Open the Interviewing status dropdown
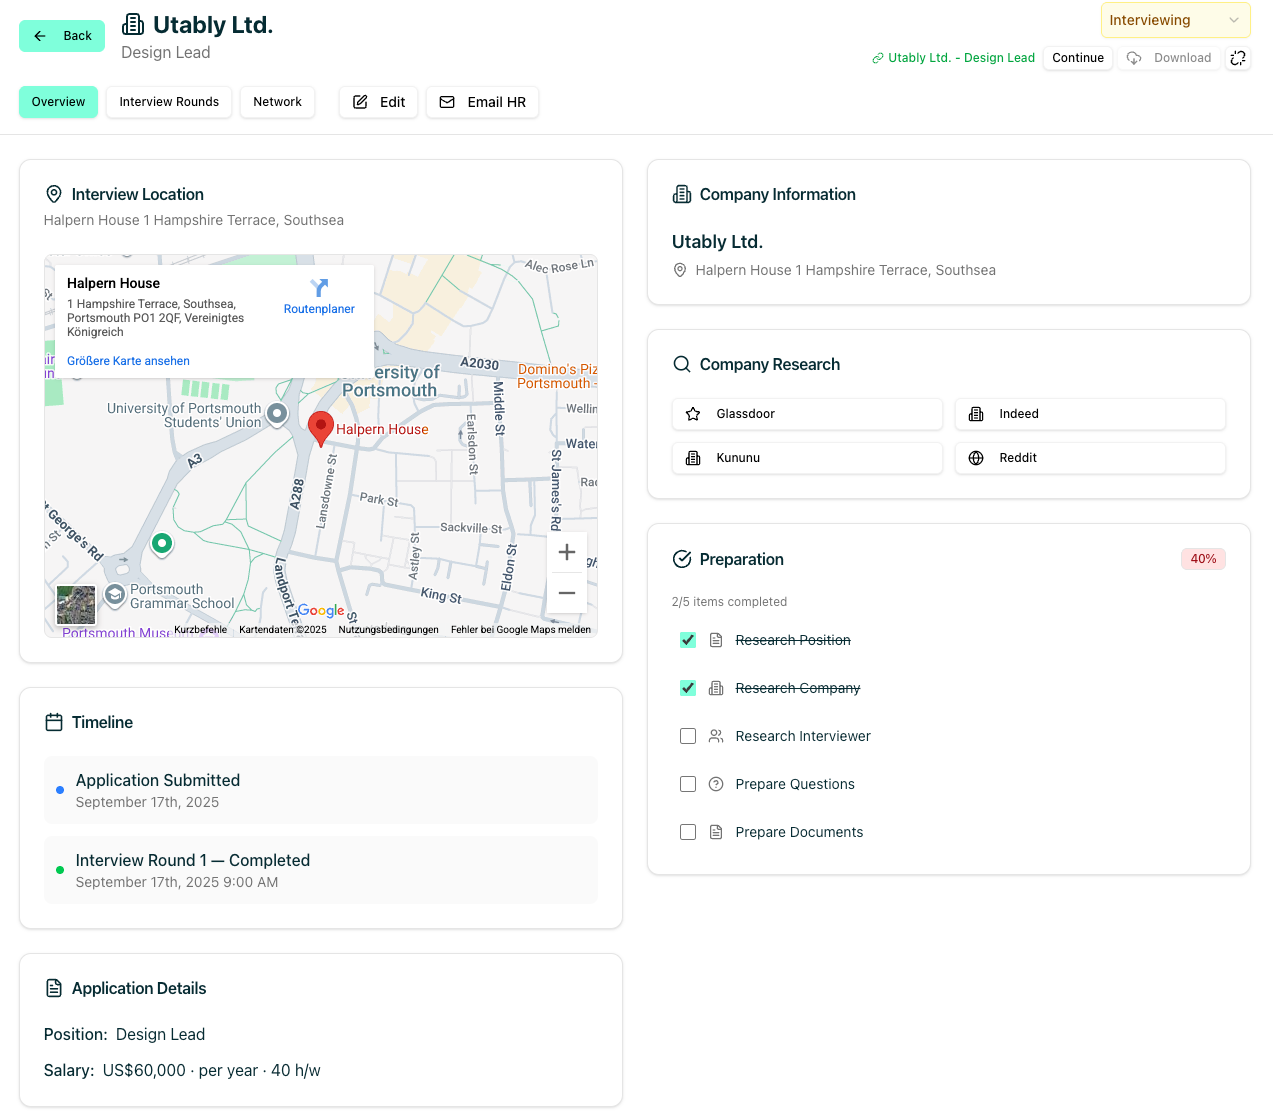 tap(1174, 20)
